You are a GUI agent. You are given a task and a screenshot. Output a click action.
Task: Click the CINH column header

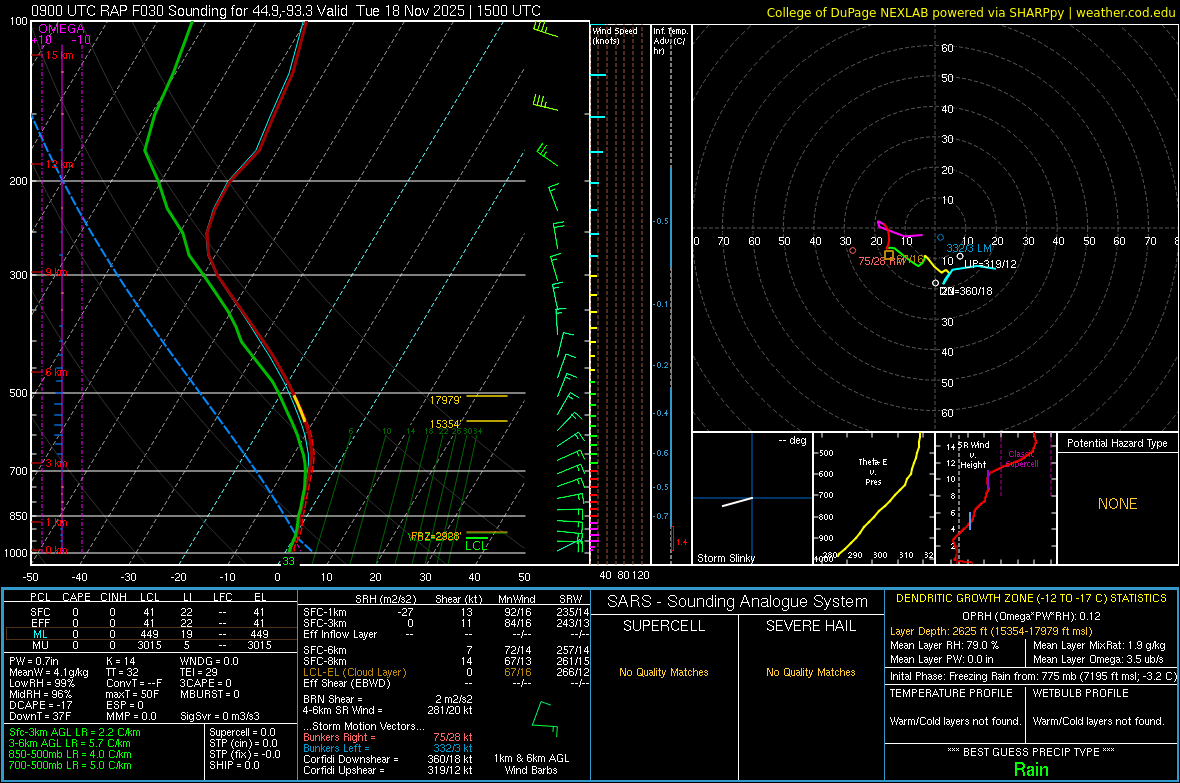tap(114, 597)
